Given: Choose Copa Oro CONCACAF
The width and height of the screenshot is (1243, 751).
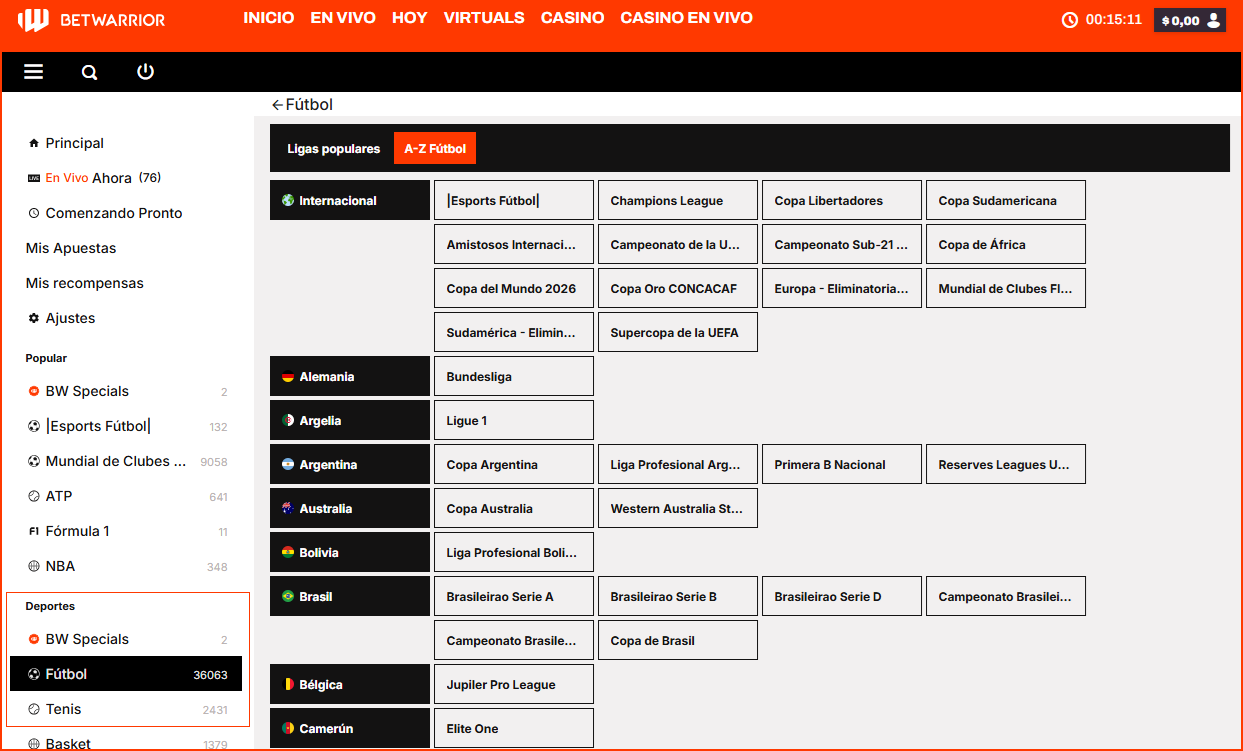Looking at the screenshot, I should pyautogui.click(x=678, y=288).
